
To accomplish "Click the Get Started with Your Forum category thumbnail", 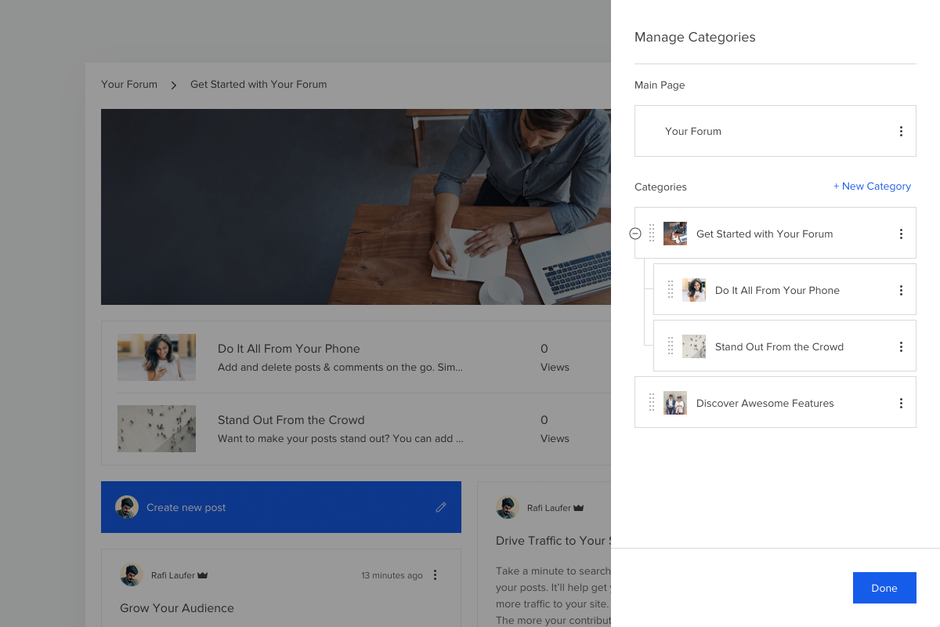I will coord(675,233).
